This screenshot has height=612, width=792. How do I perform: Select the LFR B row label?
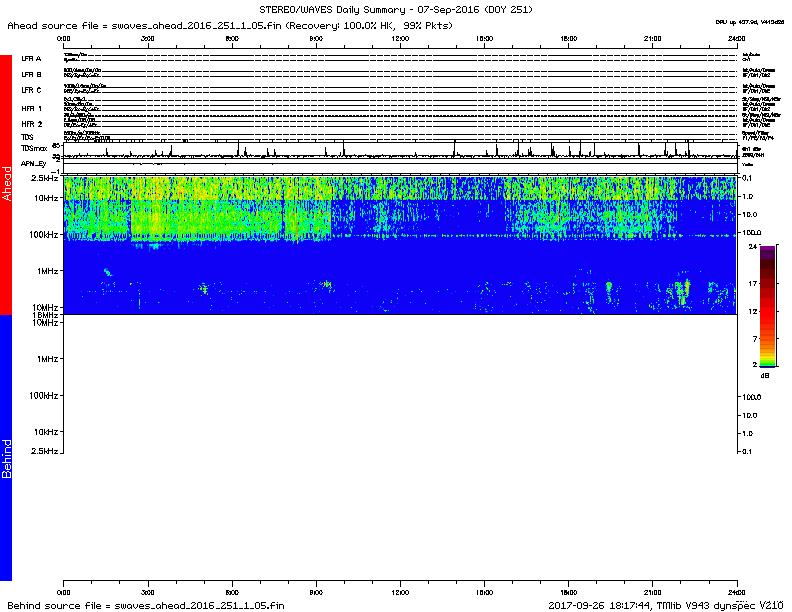(x=31, y=74)
